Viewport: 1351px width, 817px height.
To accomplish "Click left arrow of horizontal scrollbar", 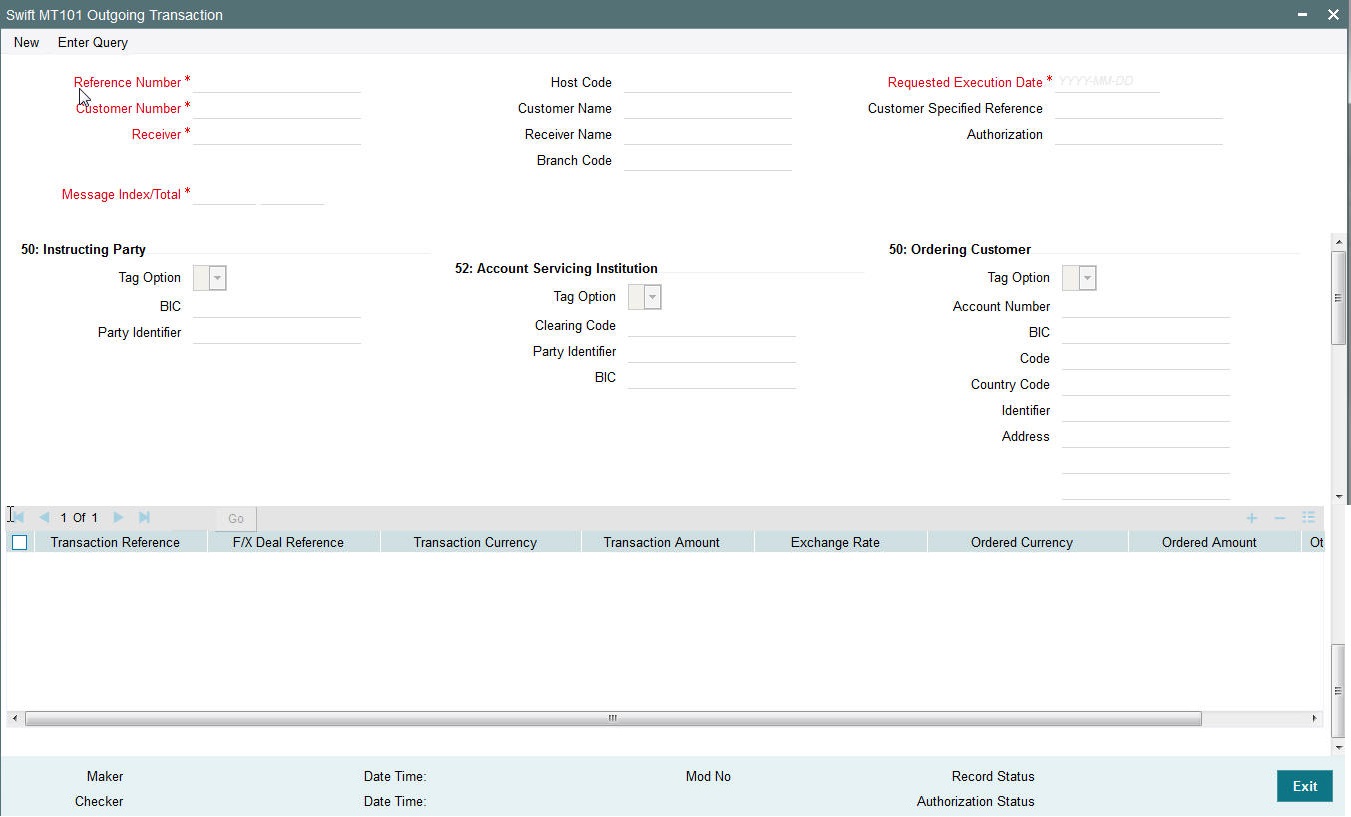I will pos(14,718).
